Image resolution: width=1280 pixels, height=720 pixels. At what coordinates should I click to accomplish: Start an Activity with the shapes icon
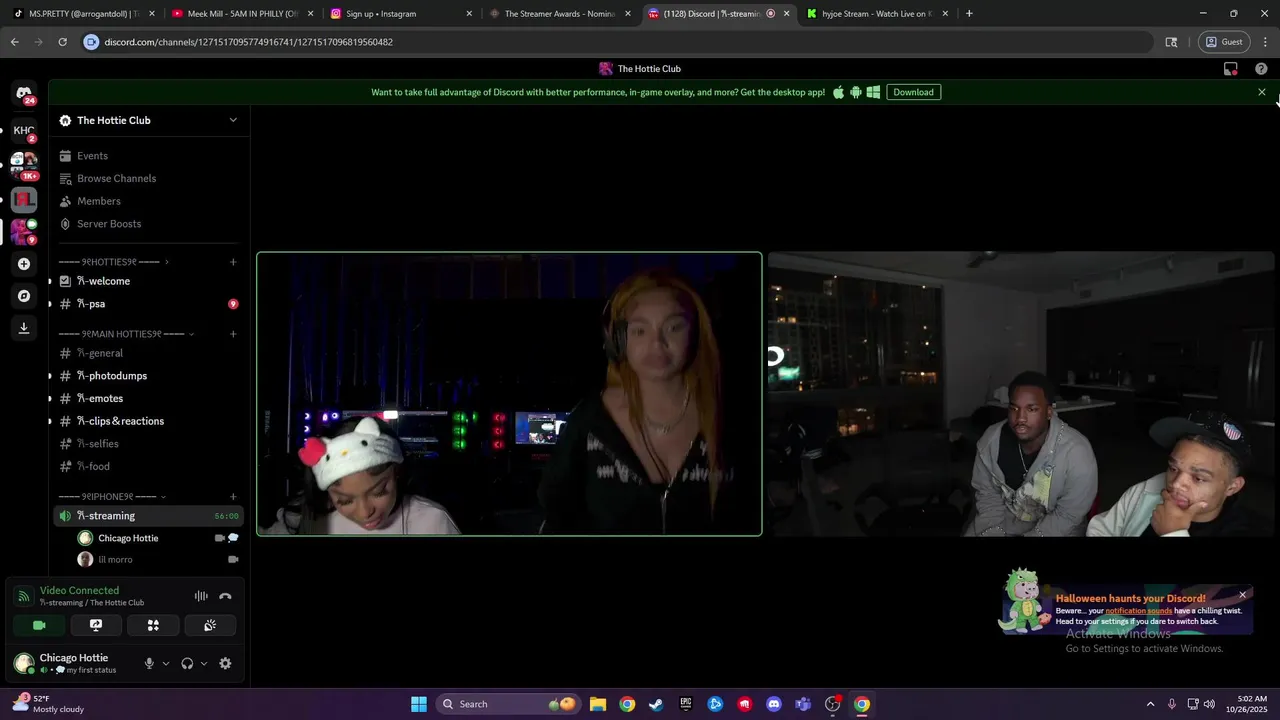153,625
